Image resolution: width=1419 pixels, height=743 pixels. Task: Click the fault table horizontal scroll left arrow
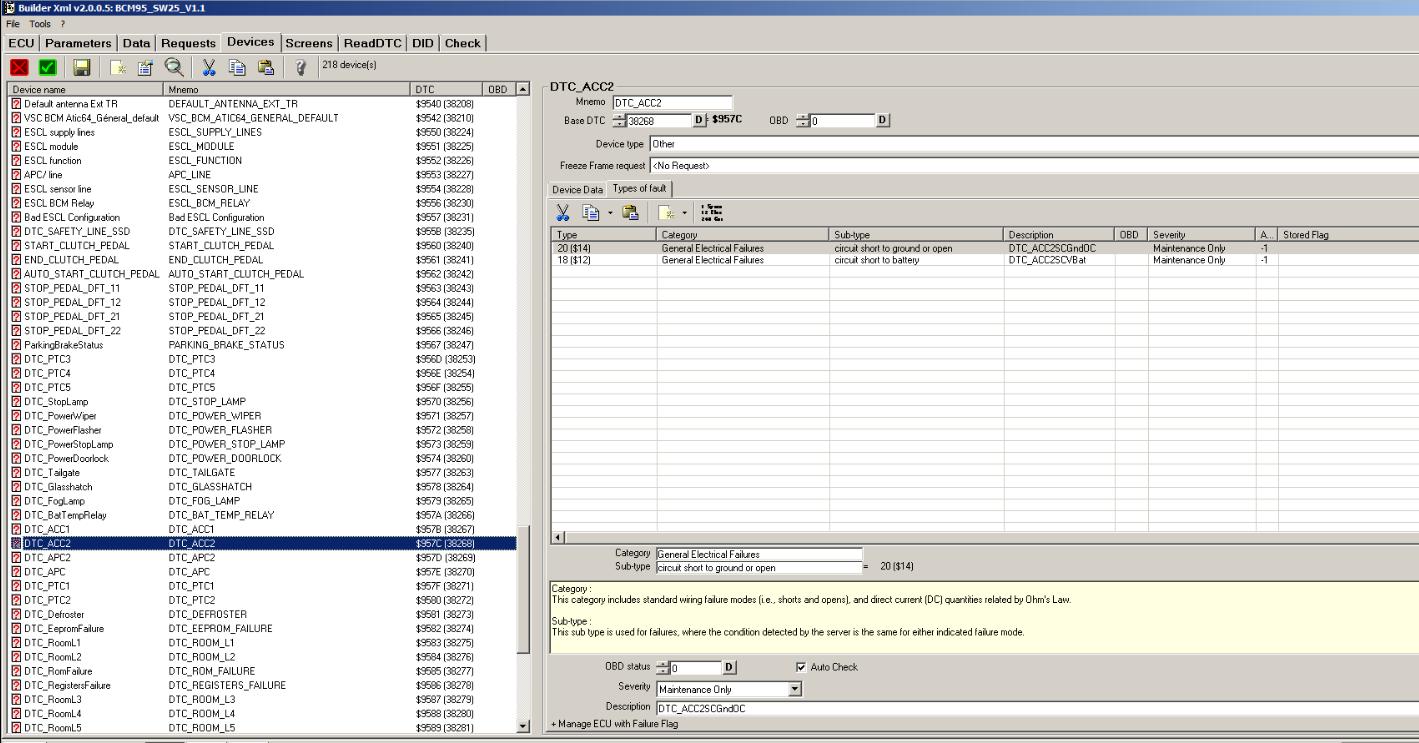[559, 537]
